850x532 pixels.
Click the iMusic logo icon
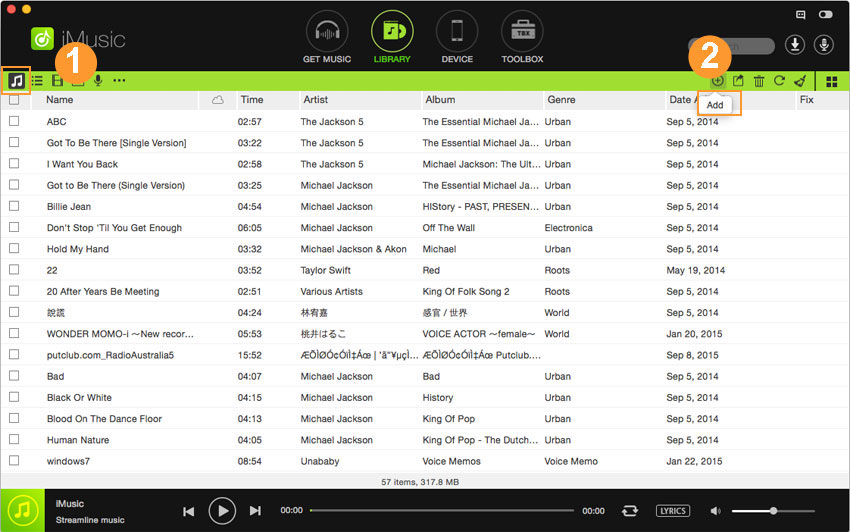[x=42, y=39]
